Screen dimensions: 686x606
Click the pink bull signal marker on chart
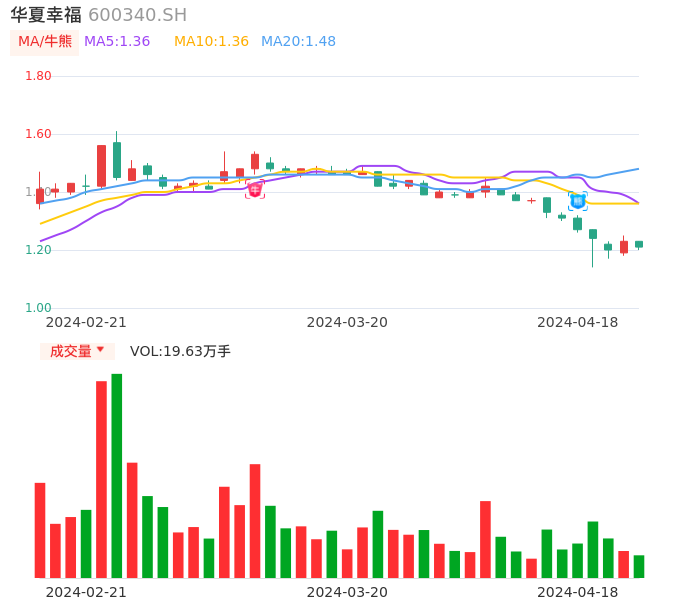255,189
